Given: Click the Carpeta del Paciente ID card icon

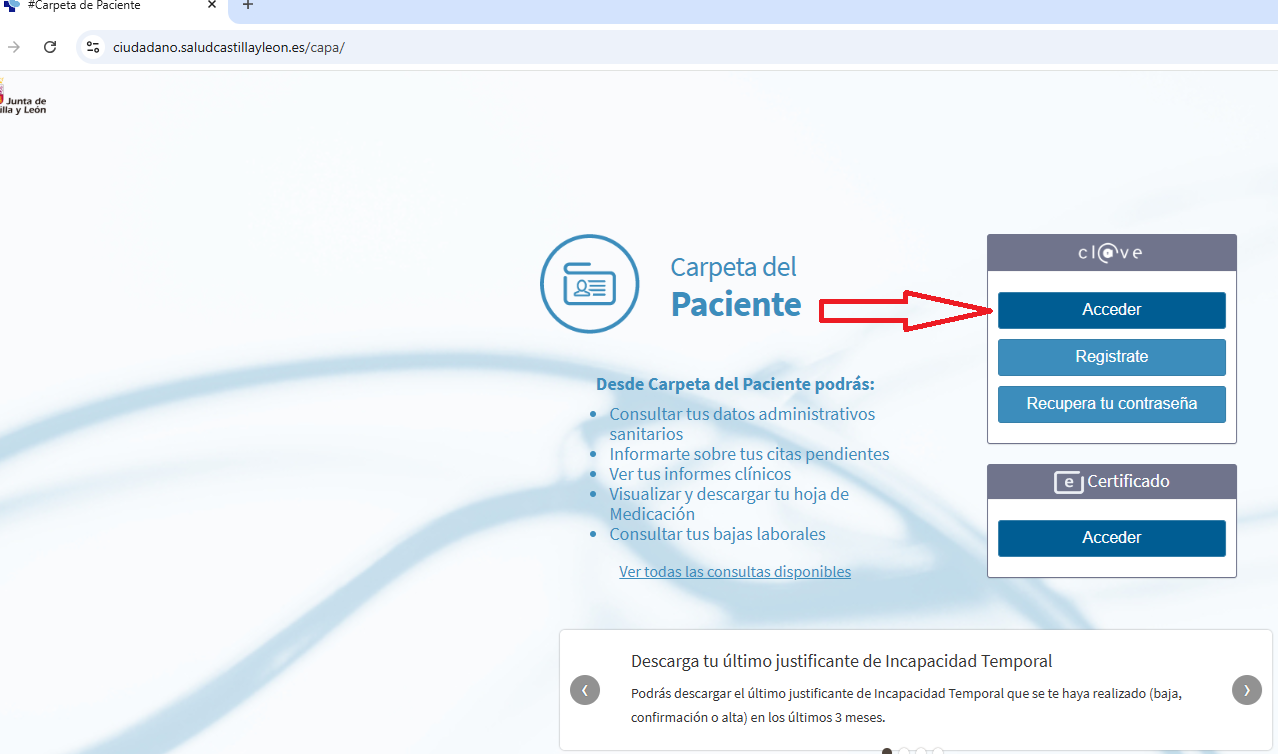Looking at the screenshot, I should pyautogui.click(x=590, y=285).
